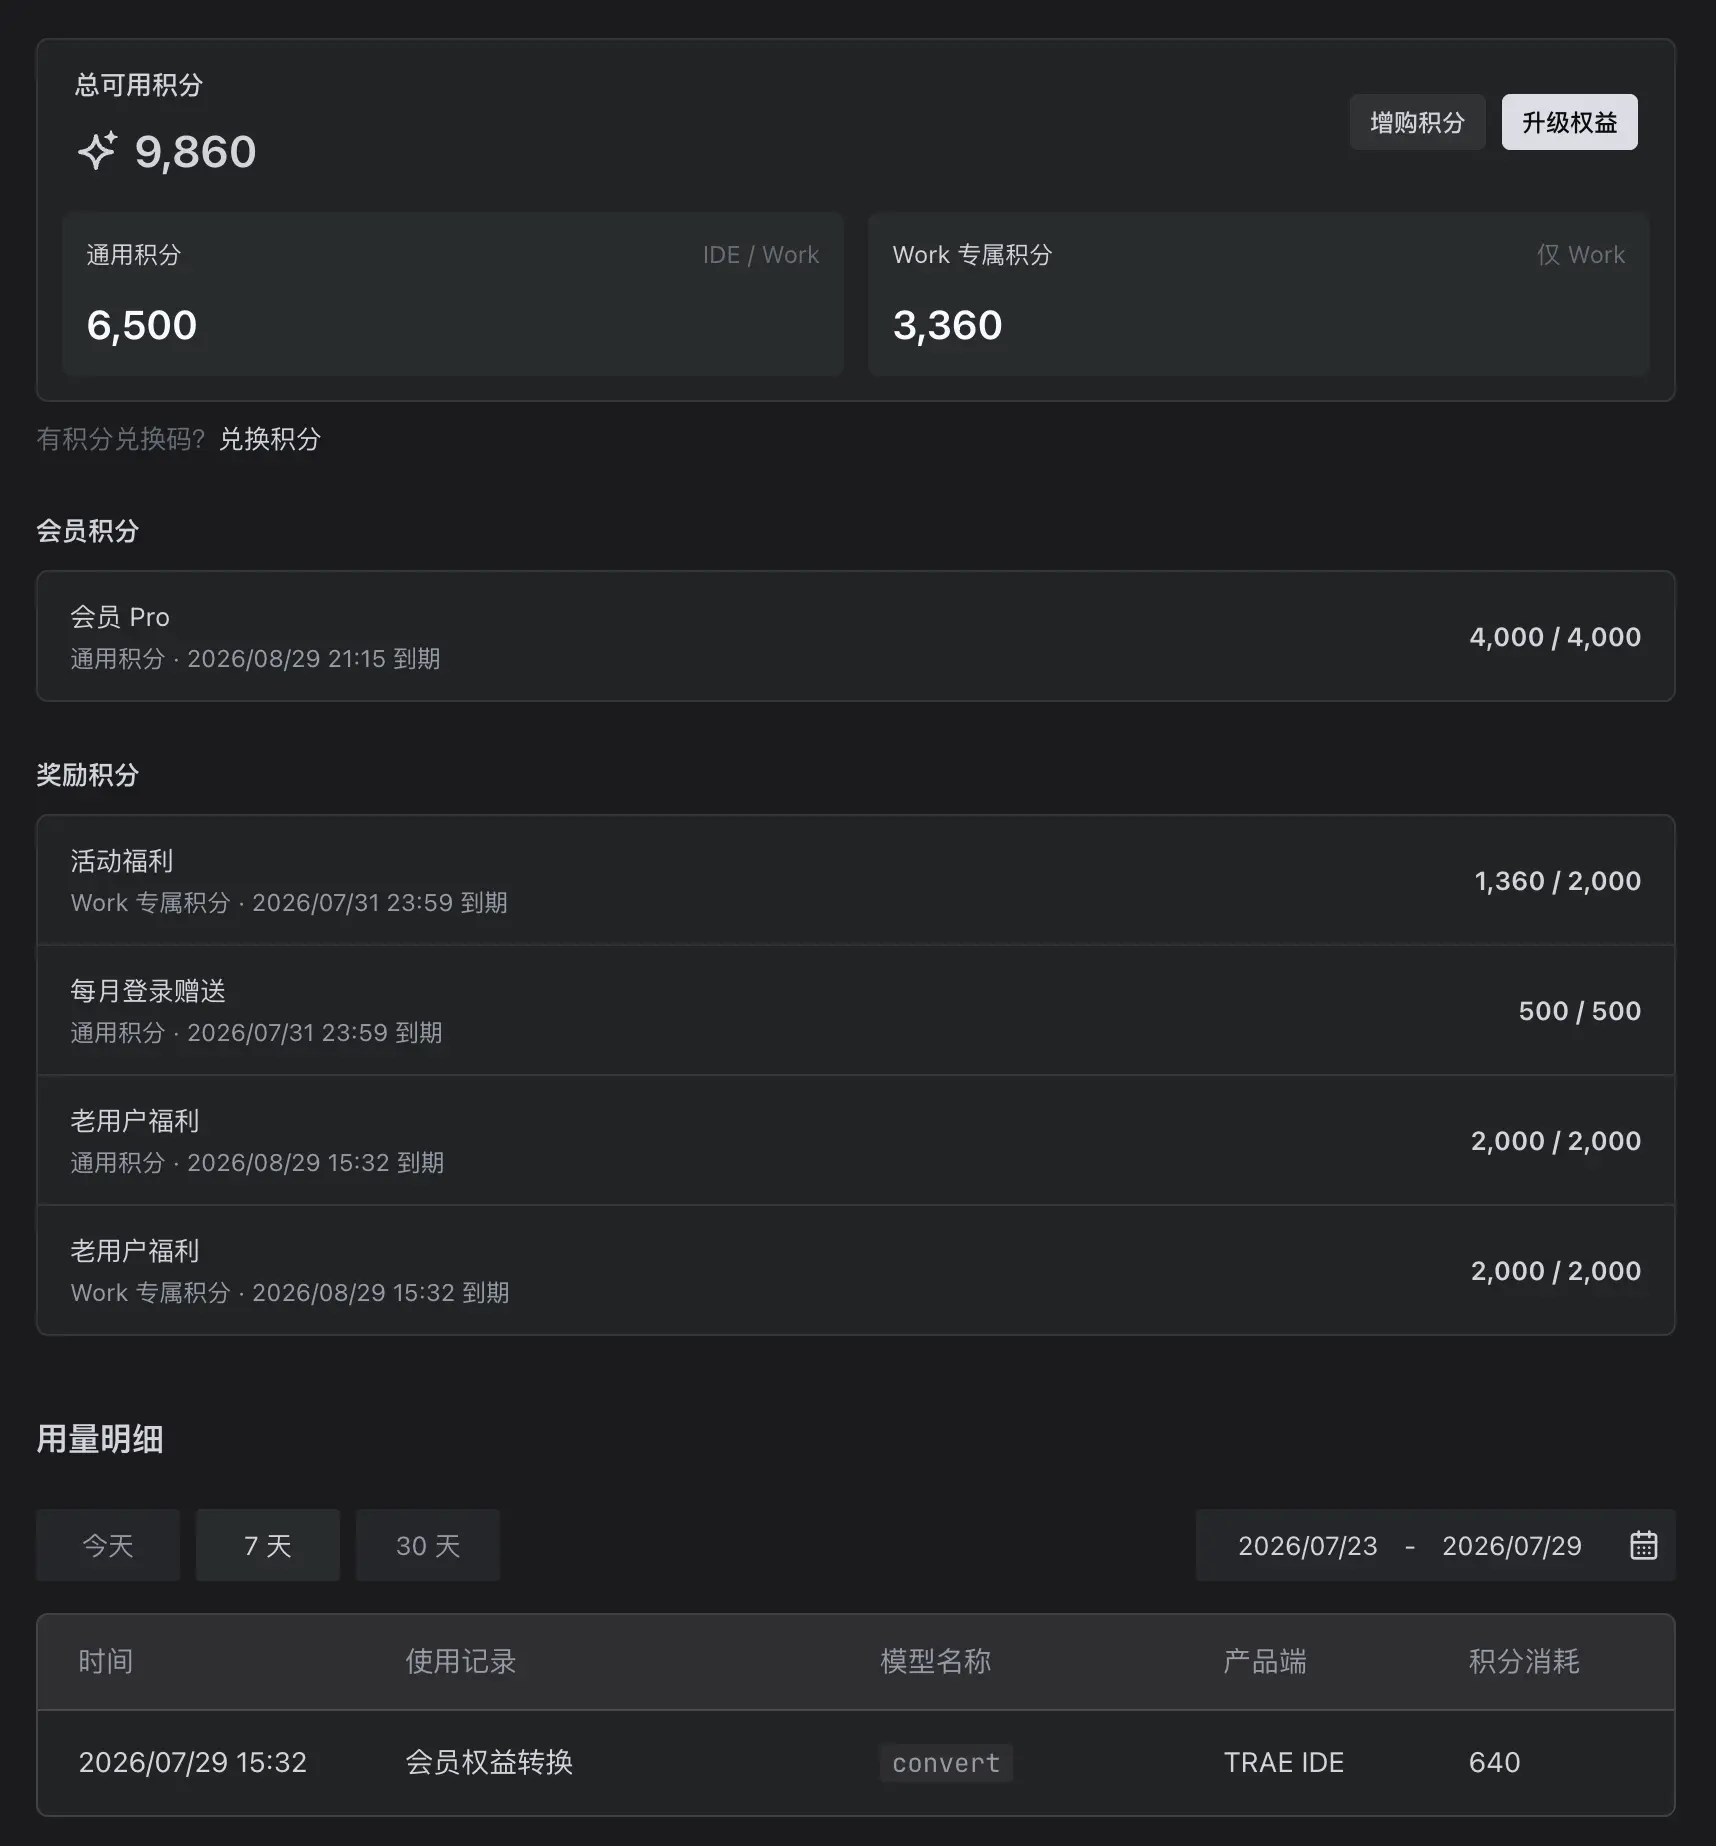The width and height of the screenshot is (1716, 1846).
Task: Click the 通用积分 6,500 card
Action: 453,294
